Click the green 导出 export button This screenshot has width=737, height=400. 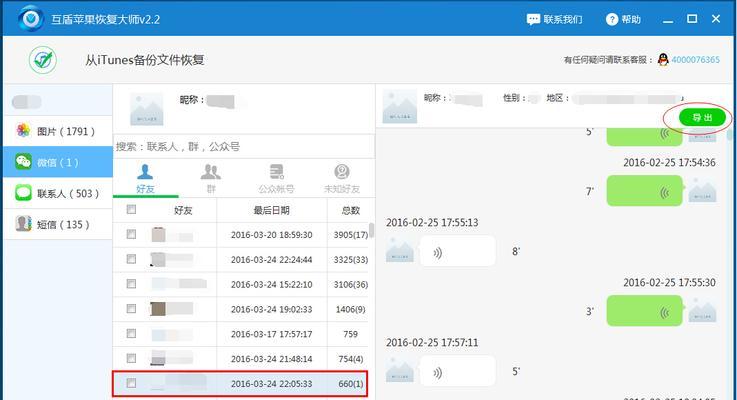[702, 118]
